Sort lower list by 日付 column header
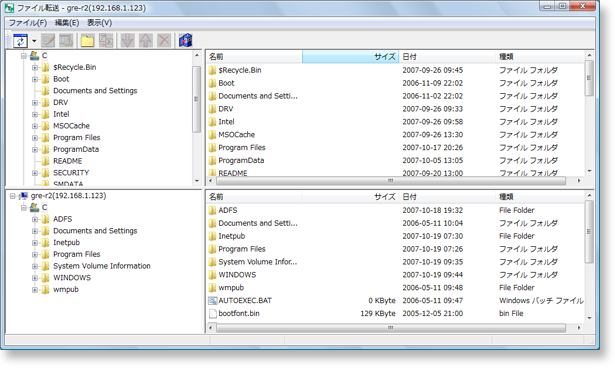The image size is (615, 375). pos(447,197)
